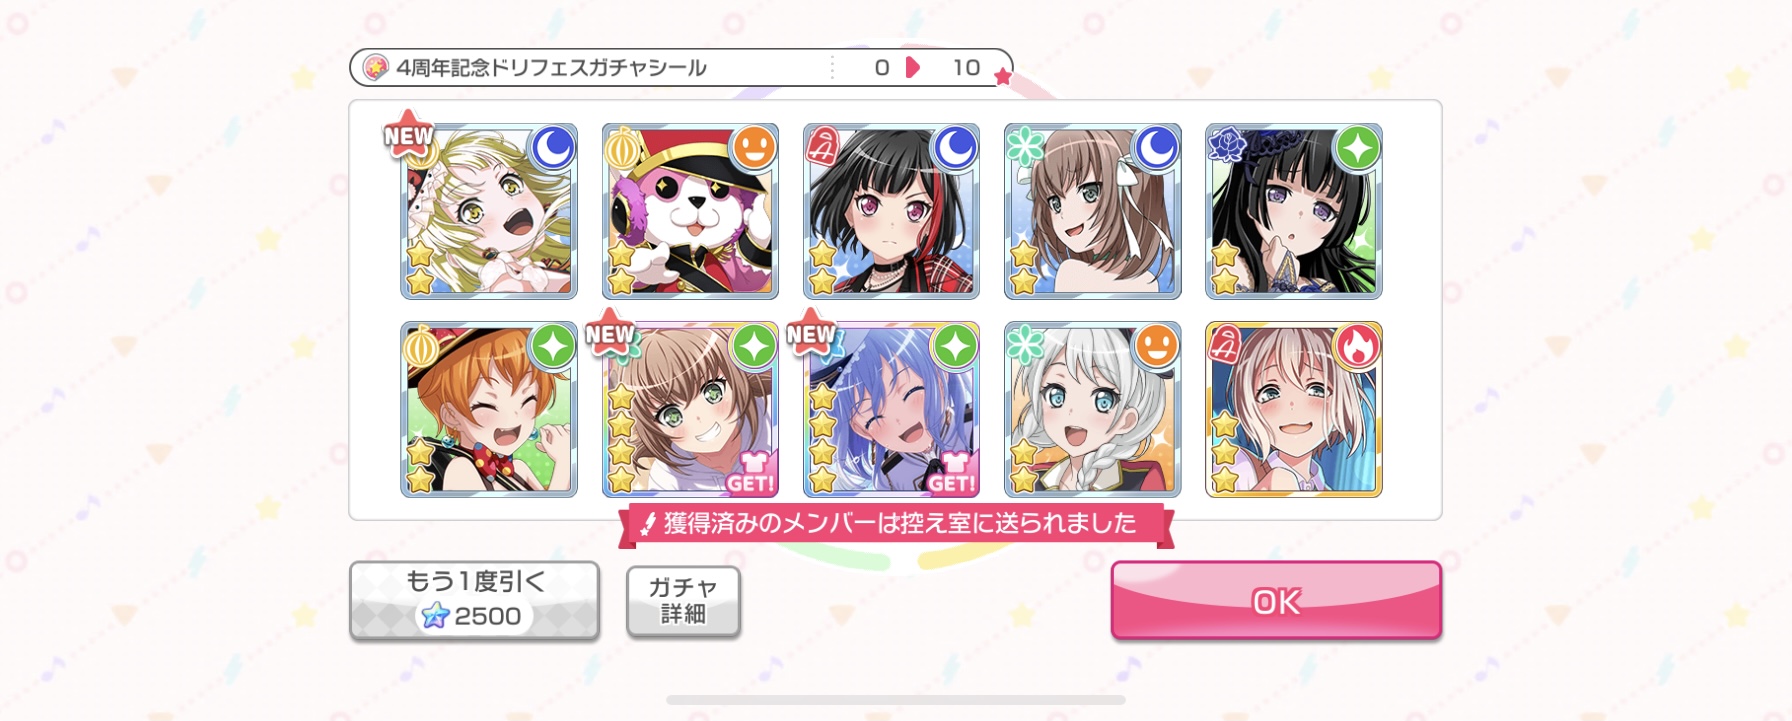Click the moon attribute icon on blonde card
The height and width of the screenshot is (721, 1792).
553,147
